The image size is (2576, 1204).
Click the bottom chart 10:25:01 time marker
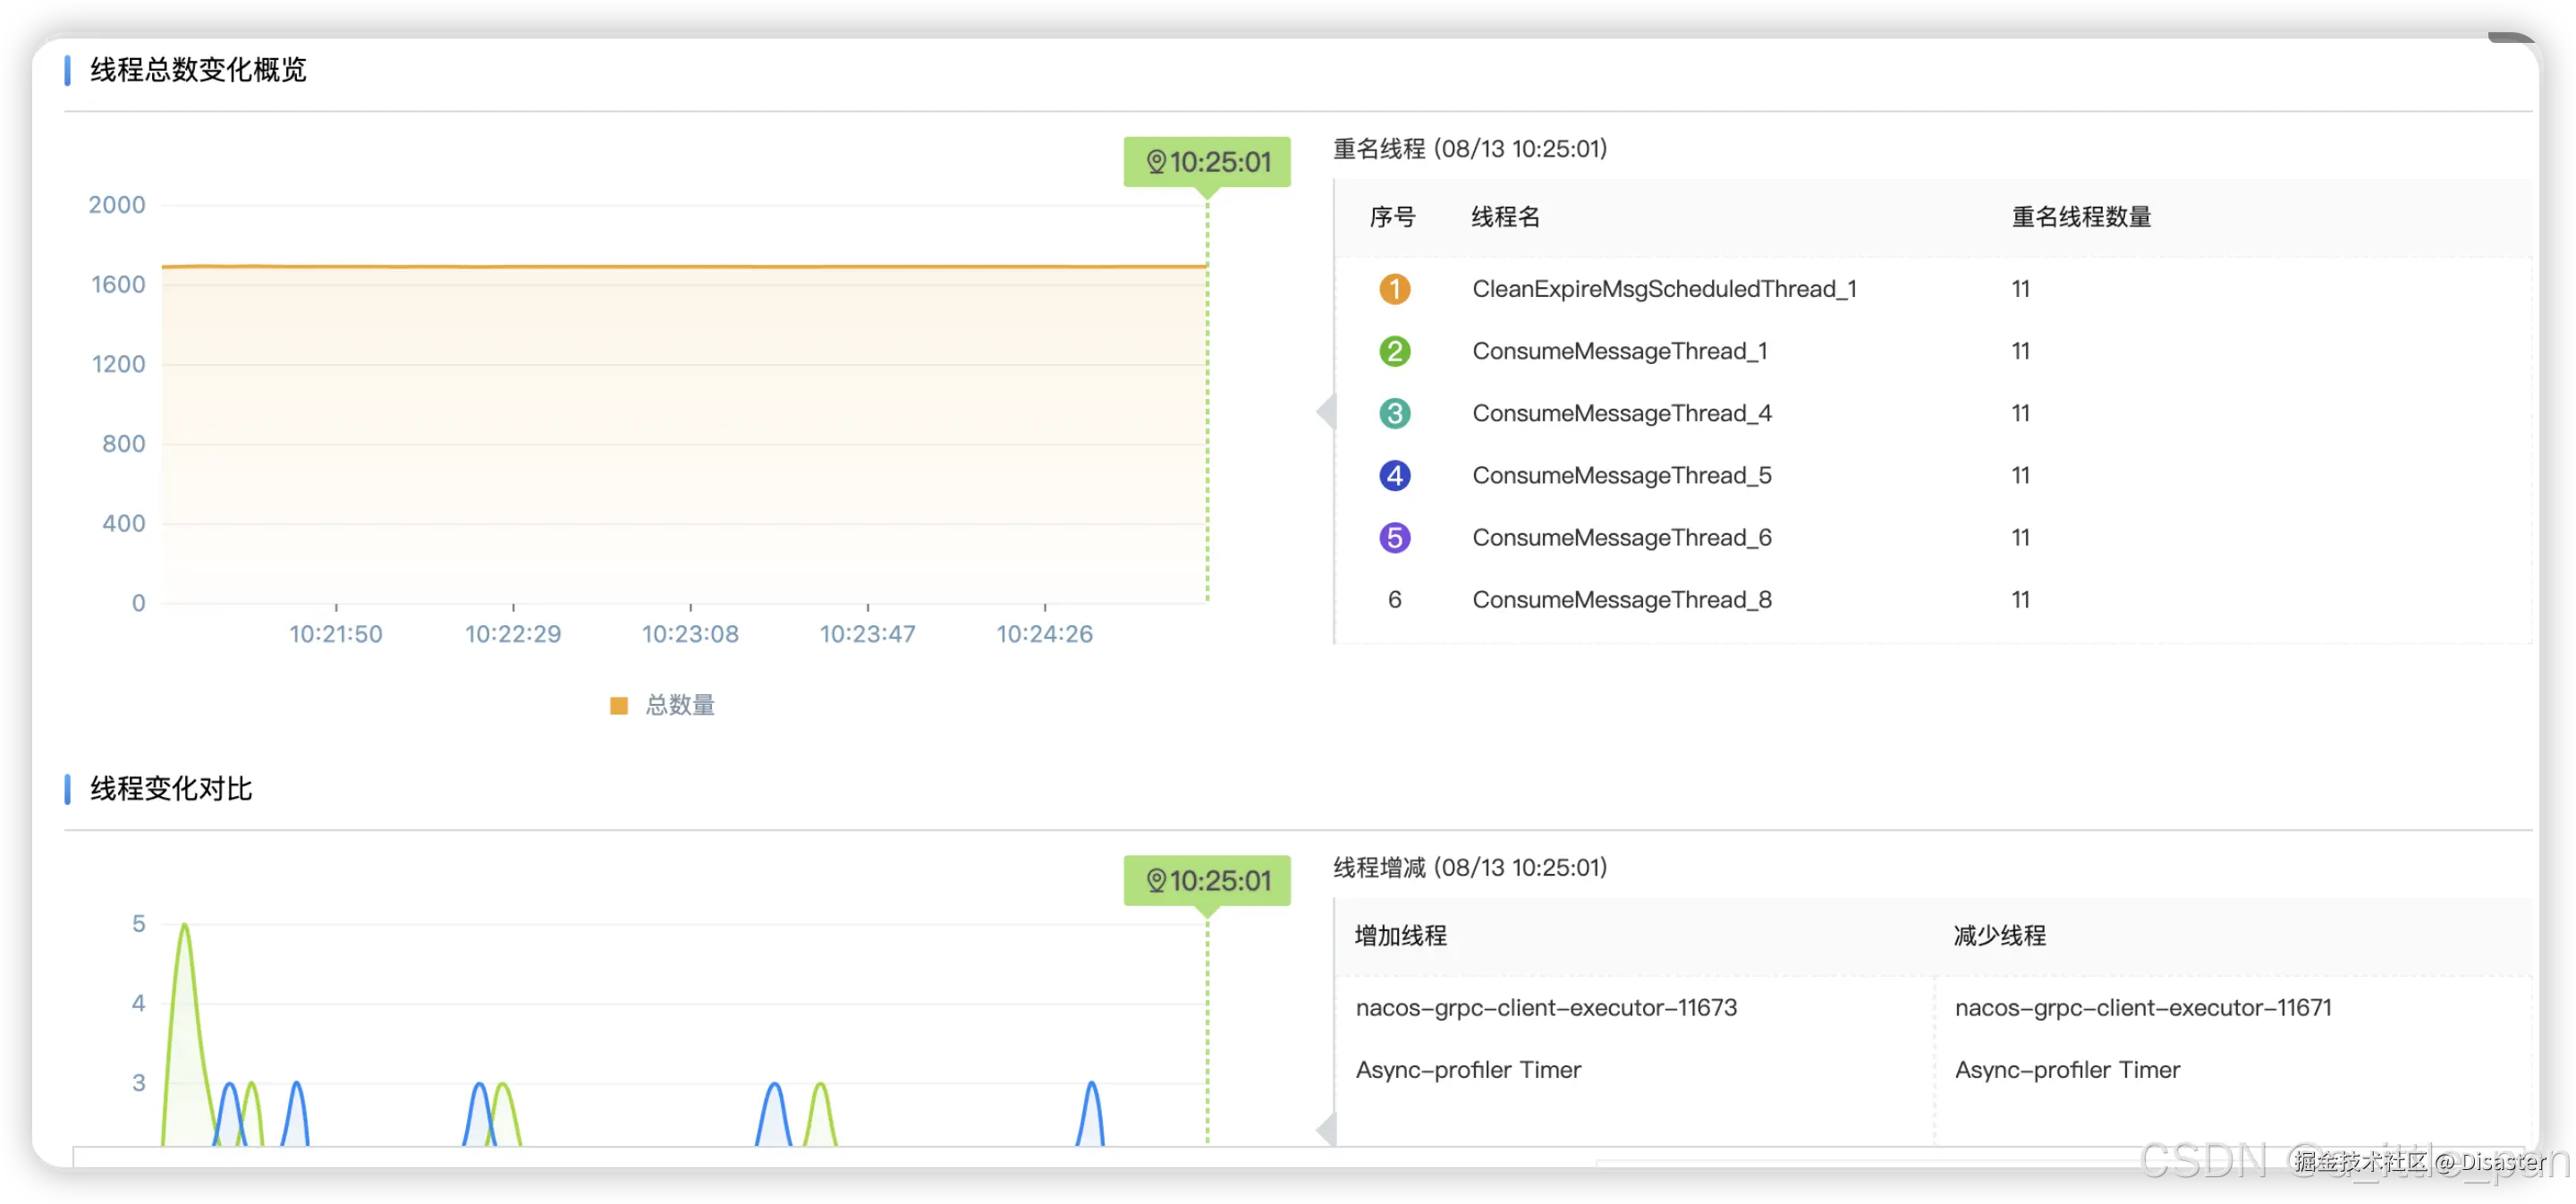tap(1219, 881)
